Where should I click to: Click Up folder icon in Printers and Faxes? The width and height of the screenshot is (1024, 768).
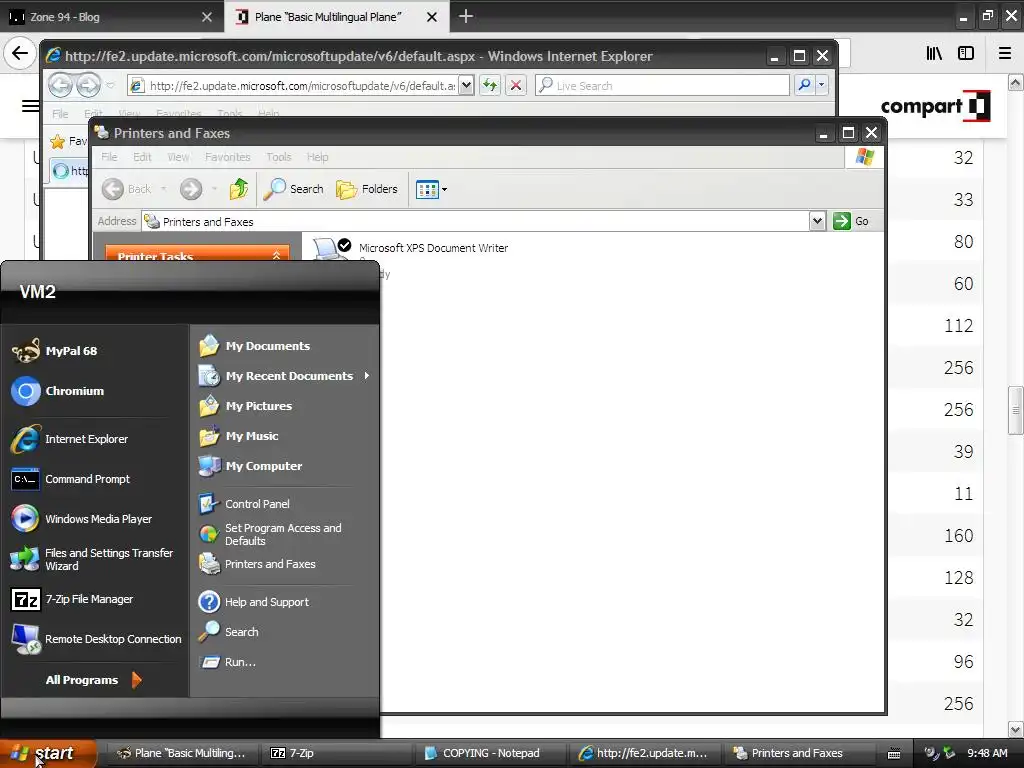click(x=238, y=189)
